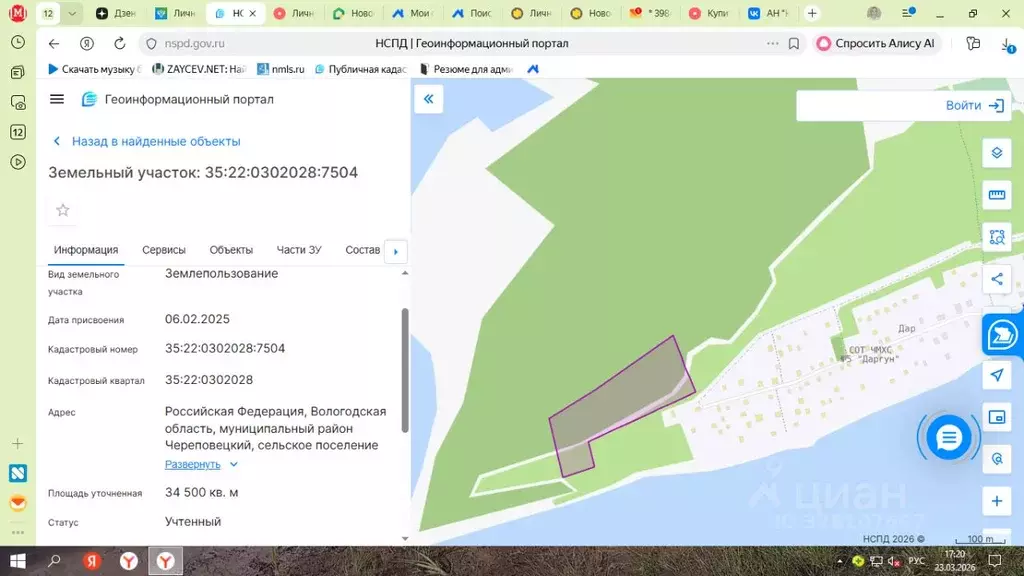Click the share map icon

coord(996,279)
